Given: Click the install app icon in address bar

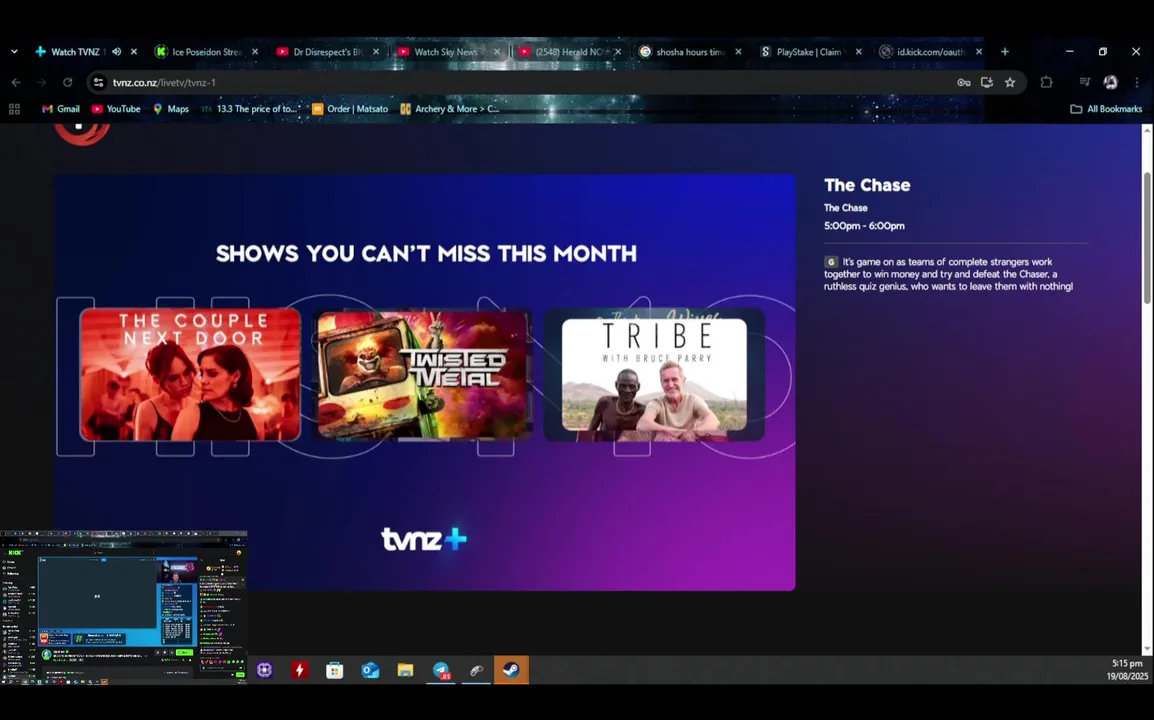Looking at the screenshot, I should point(987,82).
